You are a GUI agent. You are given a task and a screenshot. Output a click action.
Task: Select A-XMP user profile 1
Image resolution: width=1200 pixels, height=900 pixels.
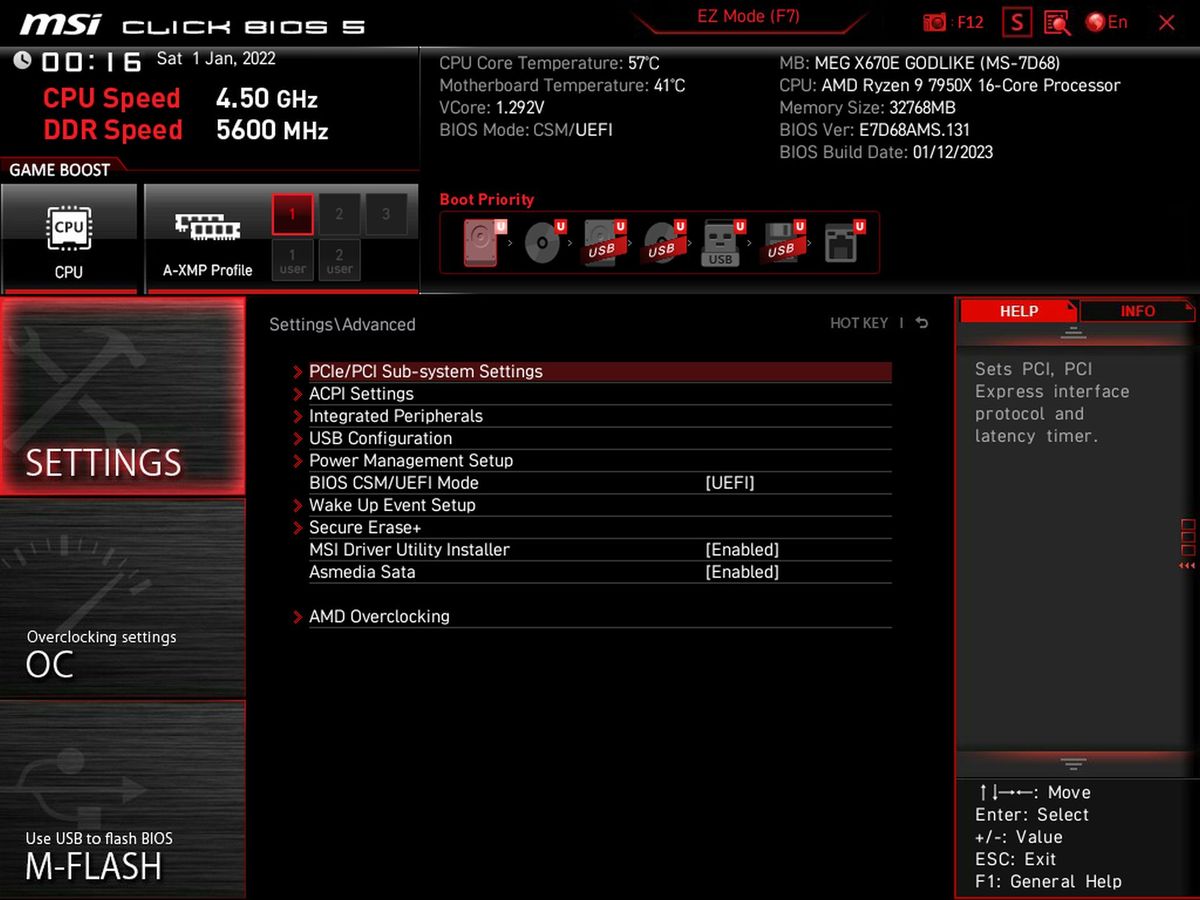[293, 260]
